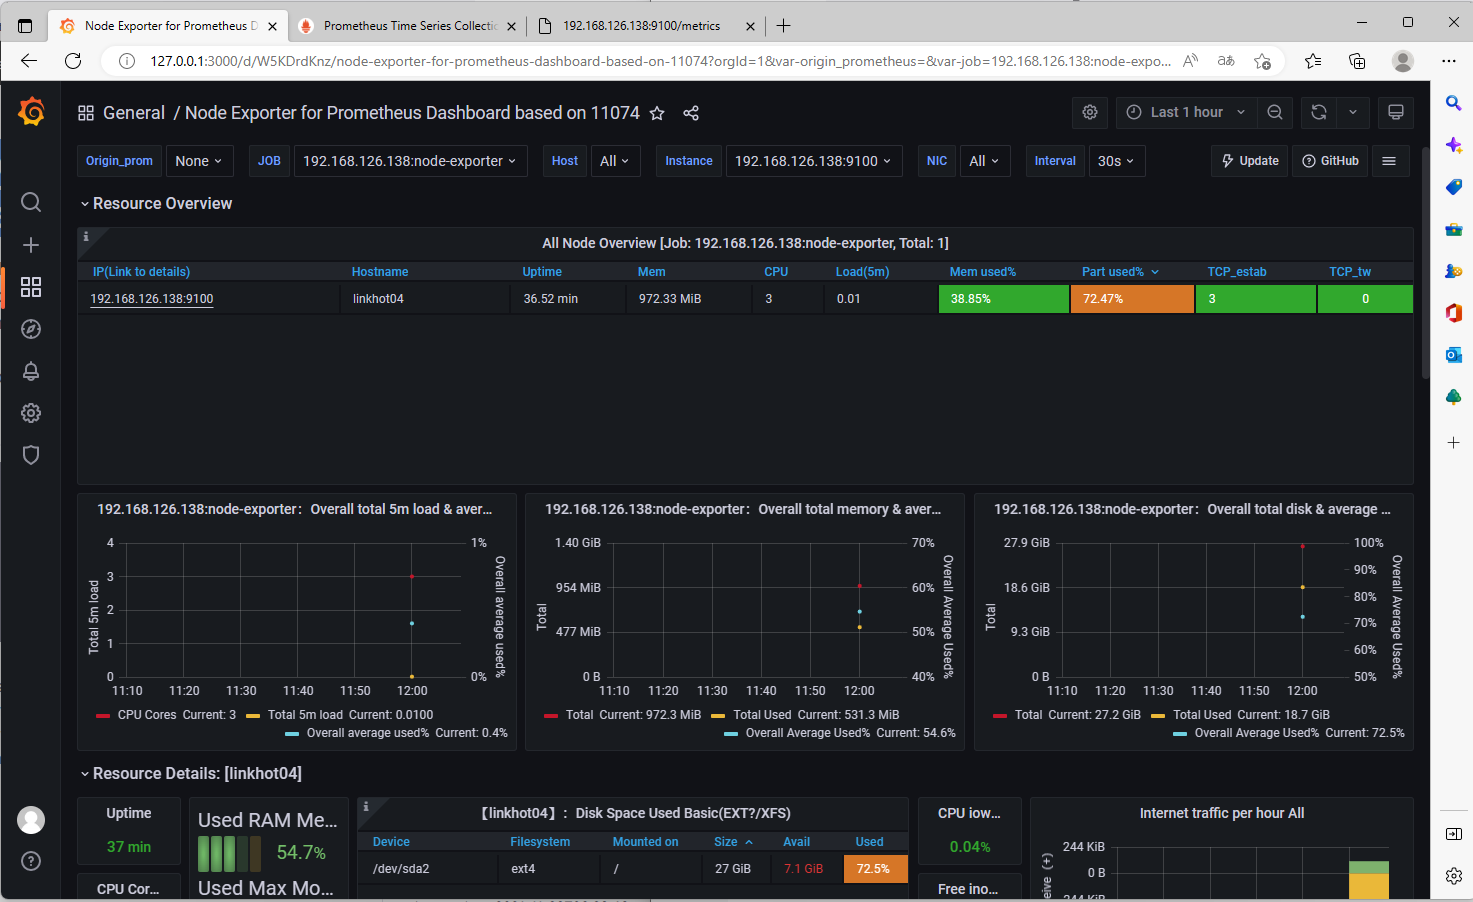1473x902 pixels.
Task: Click the Used RAM Memory gauge bars
Action: pos(229,853)
